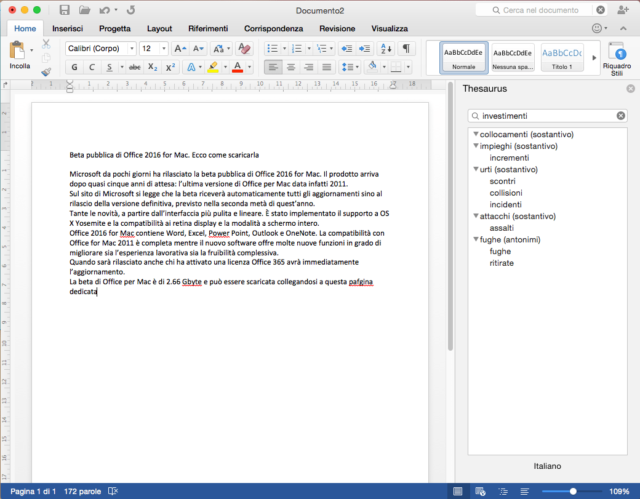Click the document vertical scrollbar
640x499 pixels.
450,216
